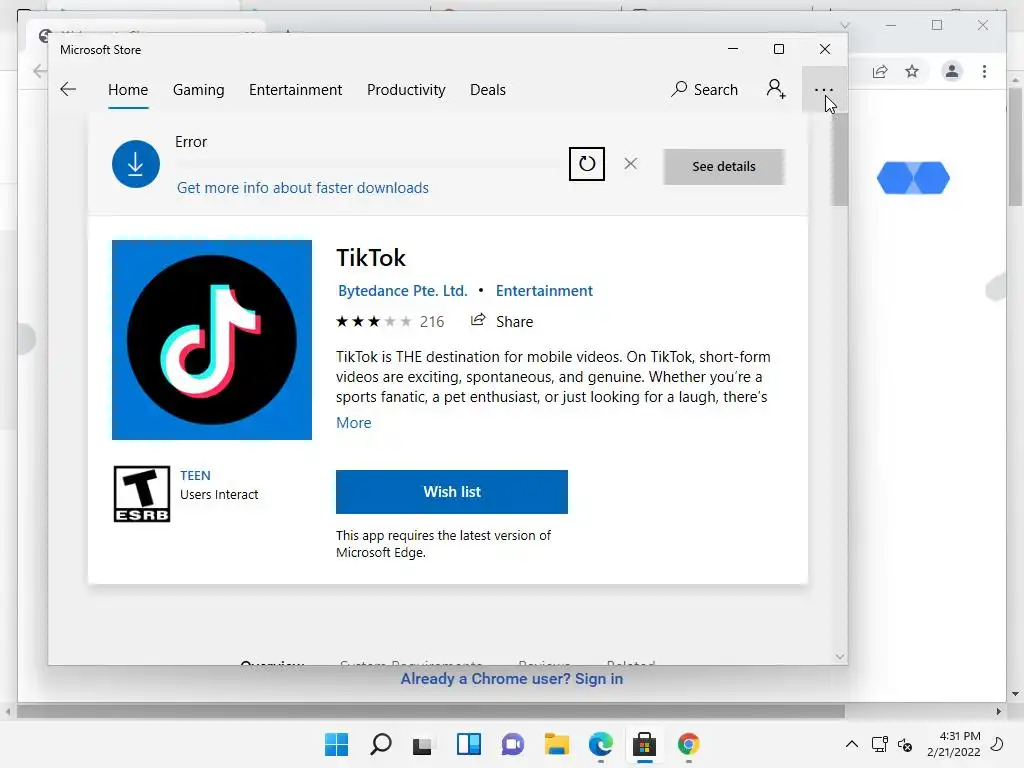This screenshot has height=768, width=1024.
Task: Click the Store scrollbar down arrow
Action: click(x=840, y=656)
